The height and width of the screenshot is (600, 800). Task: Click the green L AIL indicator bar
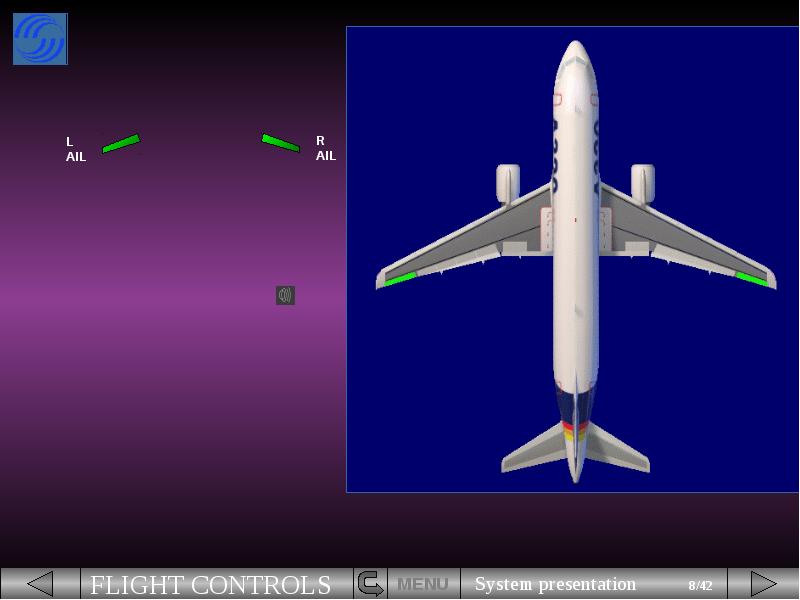(x=121, y=144)
